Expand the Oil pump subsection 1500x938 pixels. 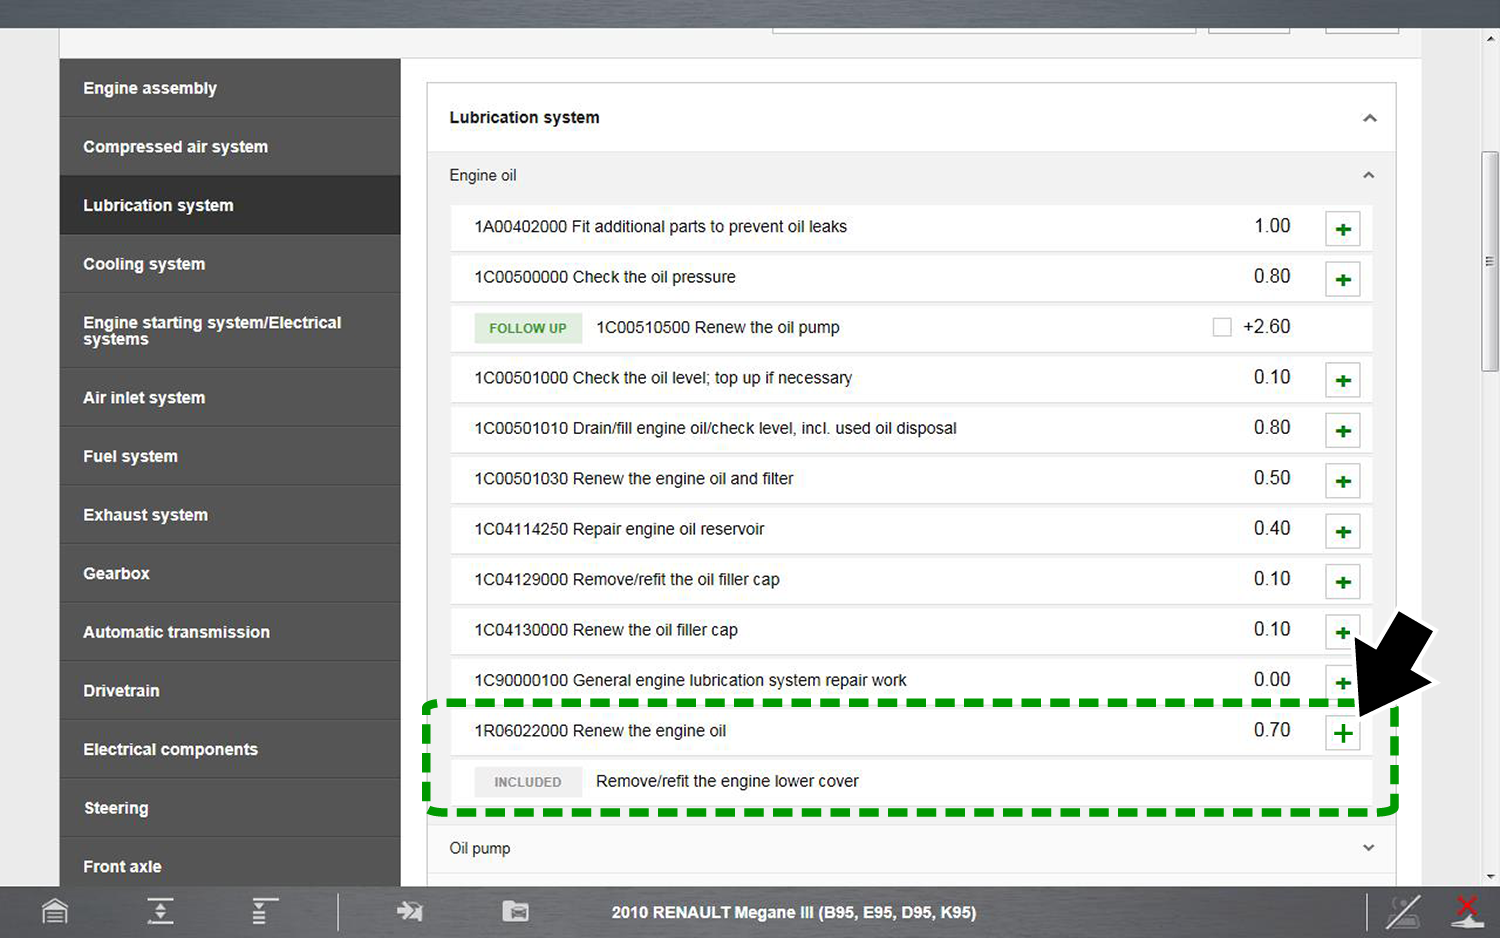1368,848
